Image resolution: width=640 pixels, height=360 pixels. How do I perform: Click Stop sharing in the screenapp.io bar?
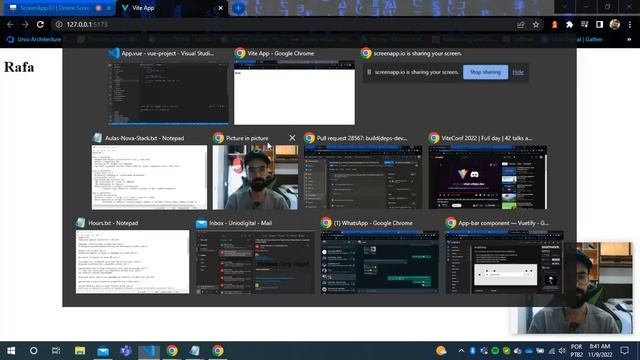(485, 72)
